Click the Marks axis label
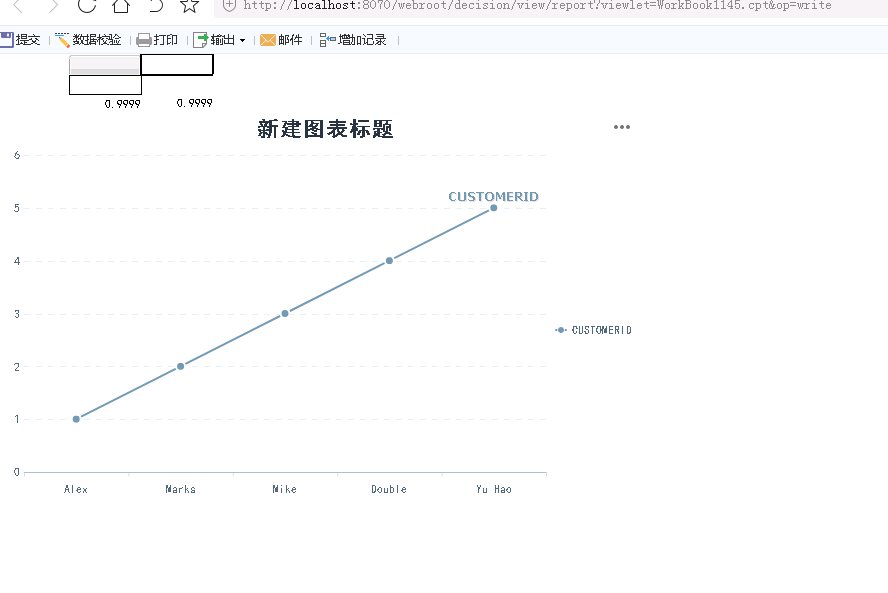 [181, 489]
